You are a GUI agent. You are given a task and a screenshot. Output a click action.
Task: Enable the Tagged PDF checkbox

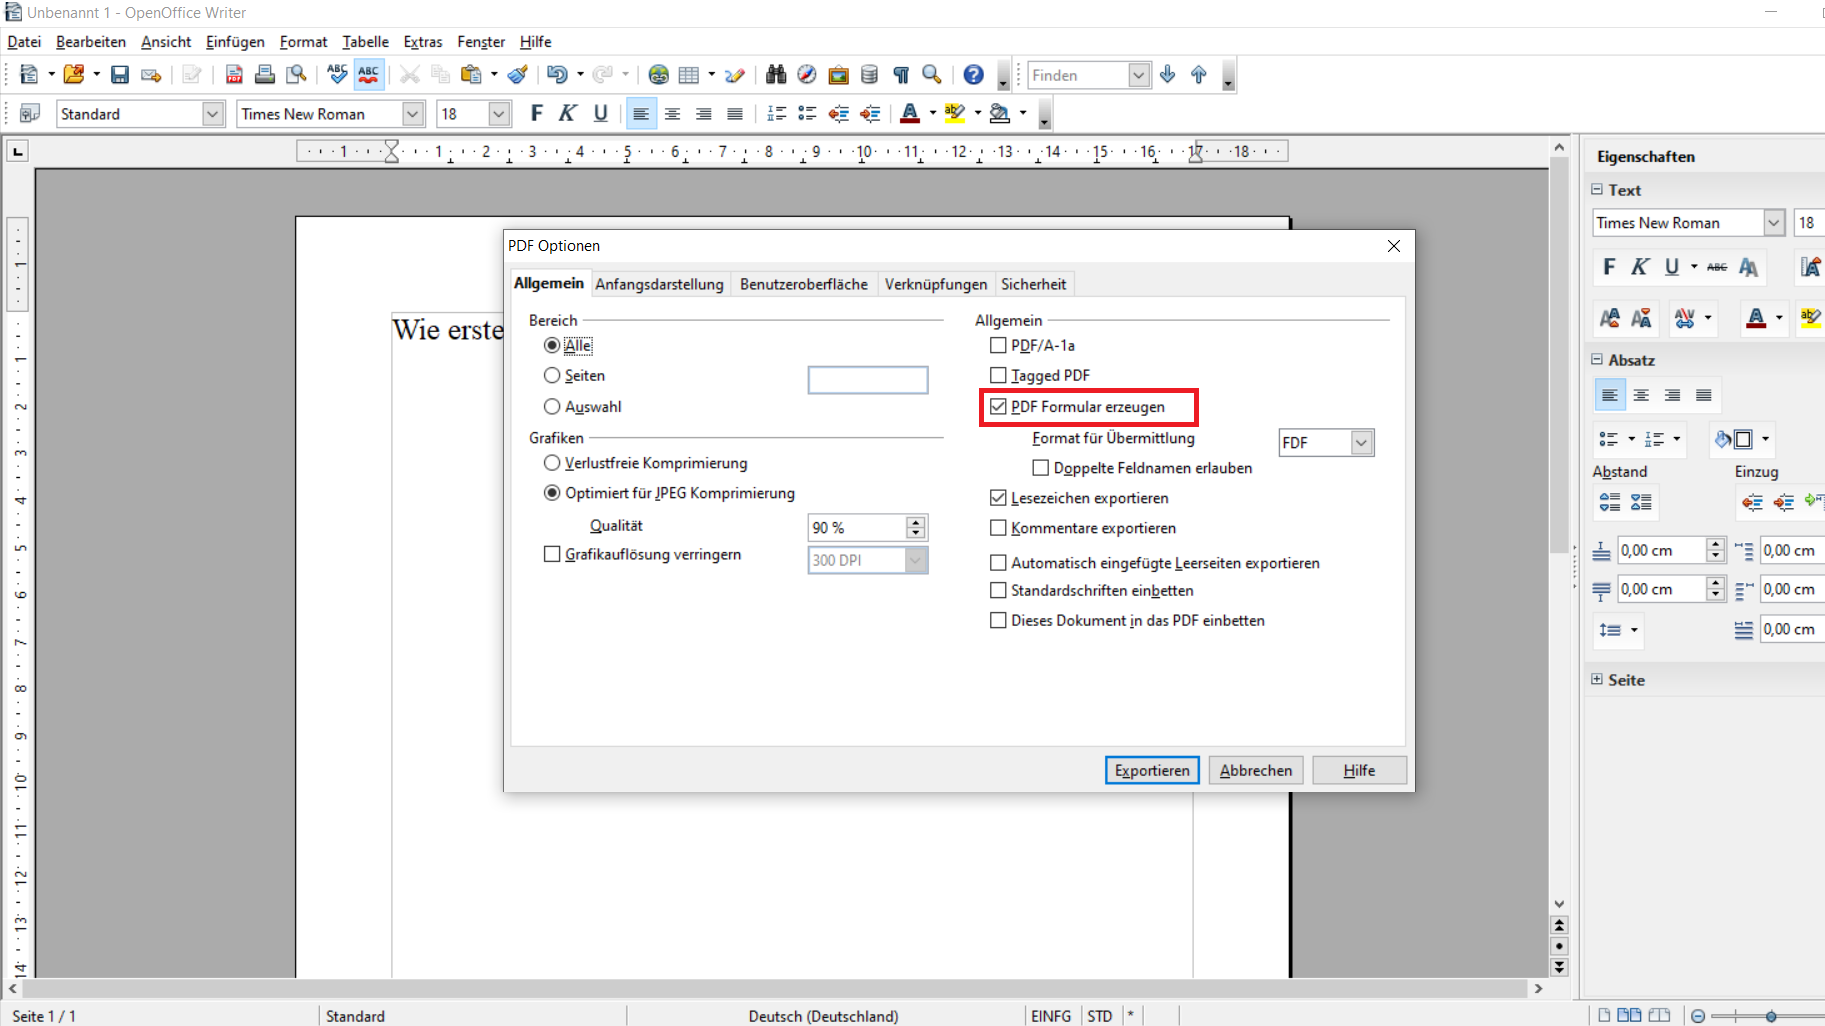tap(998, 375)
